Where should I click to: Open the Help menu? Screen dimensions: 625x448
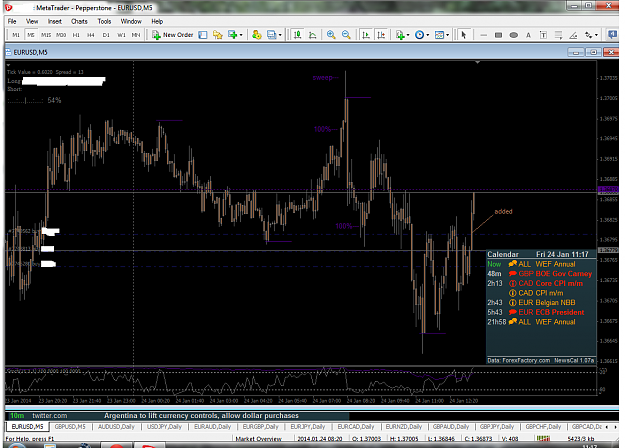pos(157,22)
